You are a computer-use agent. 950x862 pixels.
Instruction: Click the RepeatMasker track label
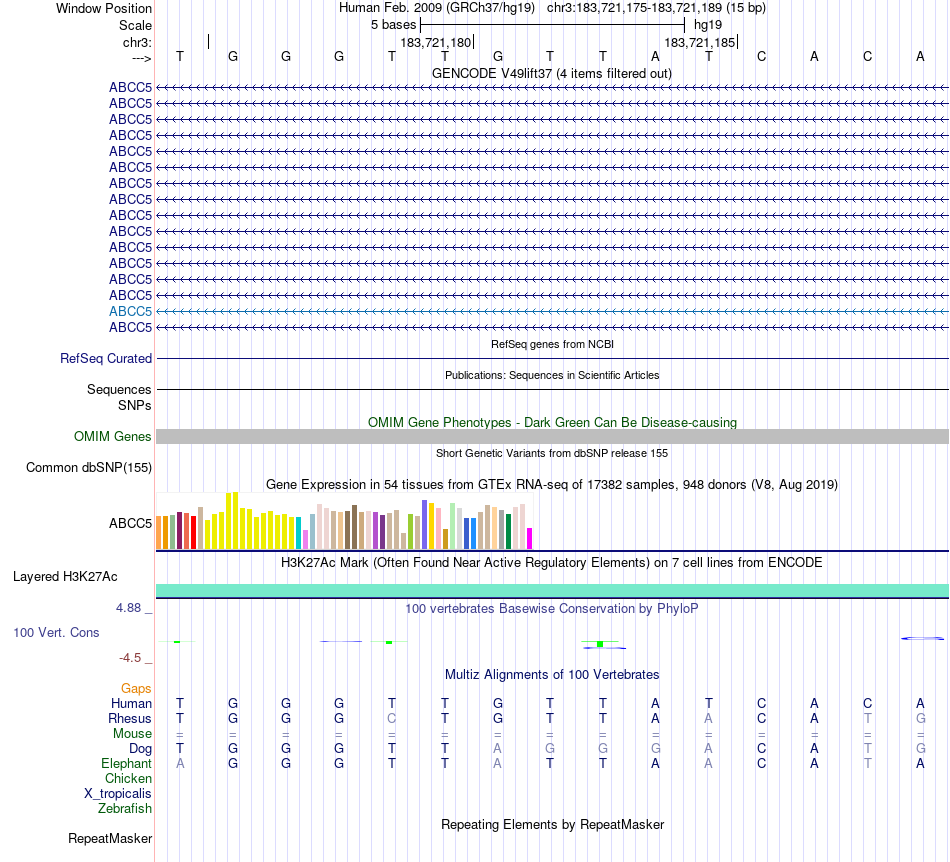[110, 838]
